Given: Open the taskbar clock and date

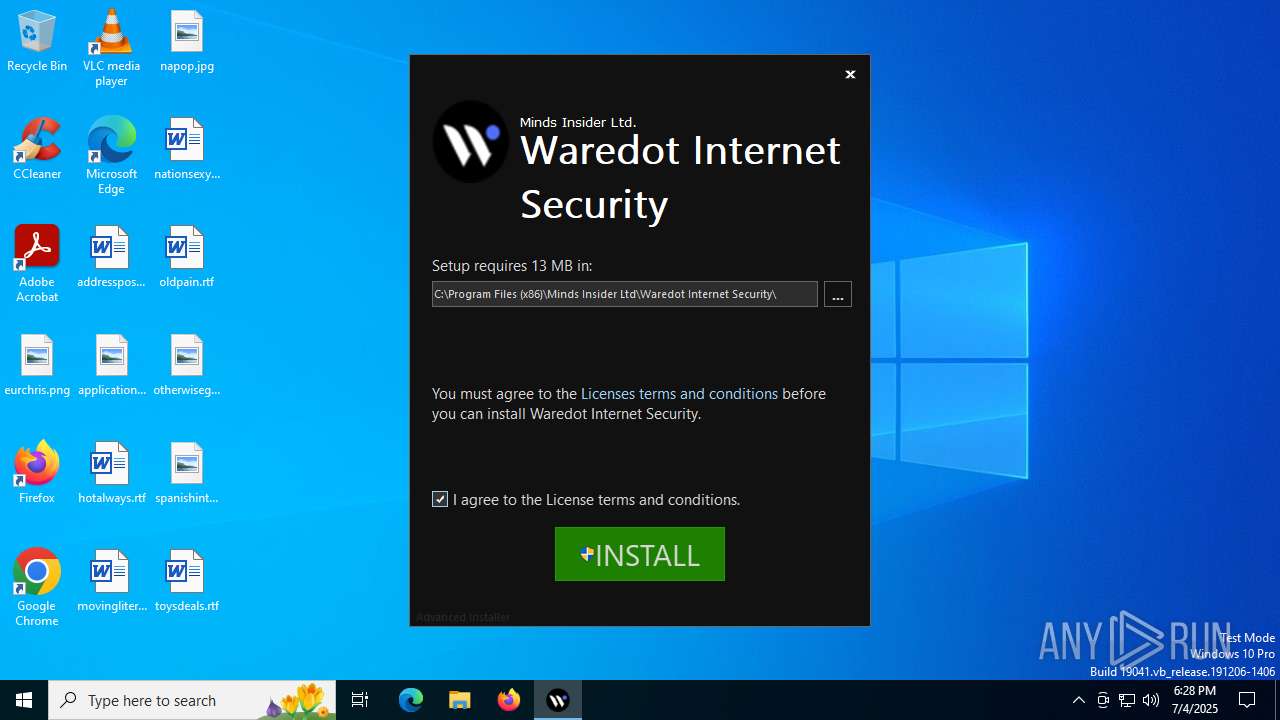Looking at the screenshot, I should click(1195, 700).
